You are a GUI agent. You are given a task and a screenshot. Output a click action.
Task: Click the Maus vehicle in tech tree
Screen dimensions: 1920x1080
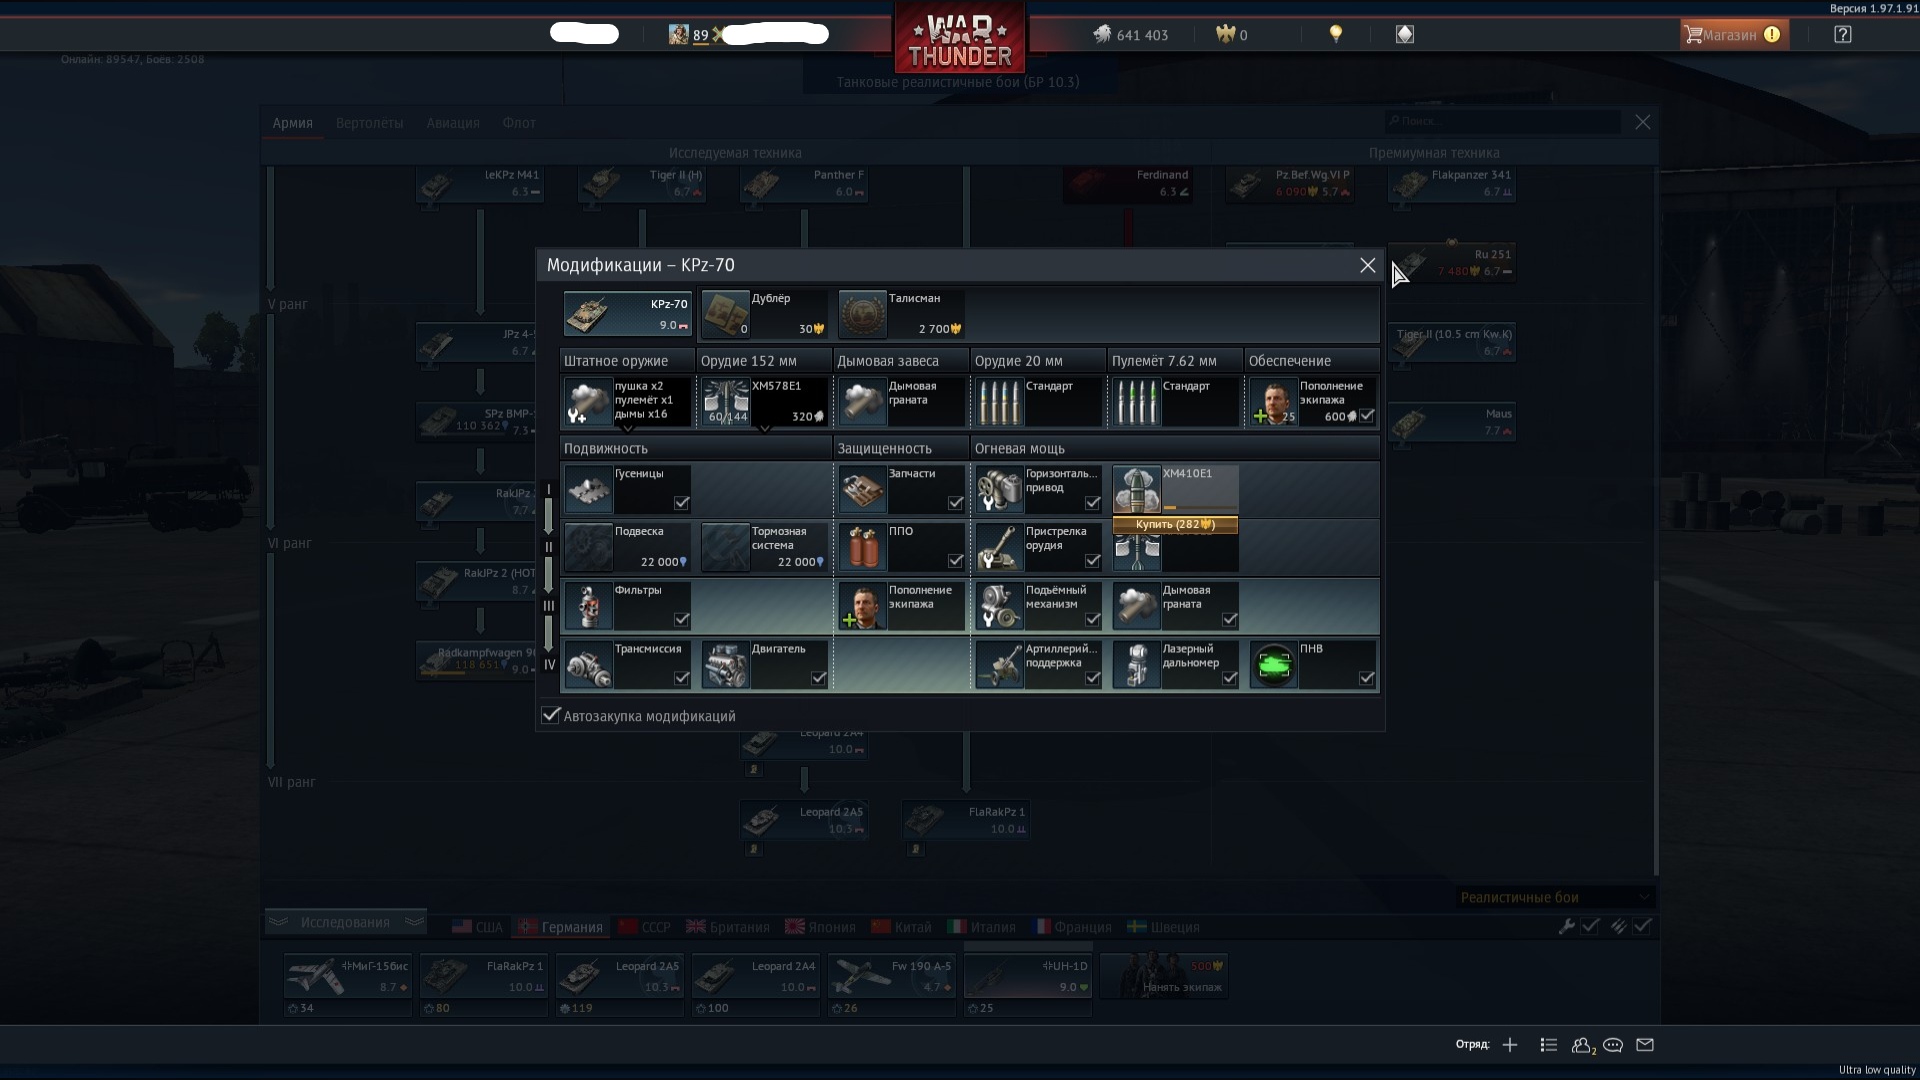pos(1452,422)
